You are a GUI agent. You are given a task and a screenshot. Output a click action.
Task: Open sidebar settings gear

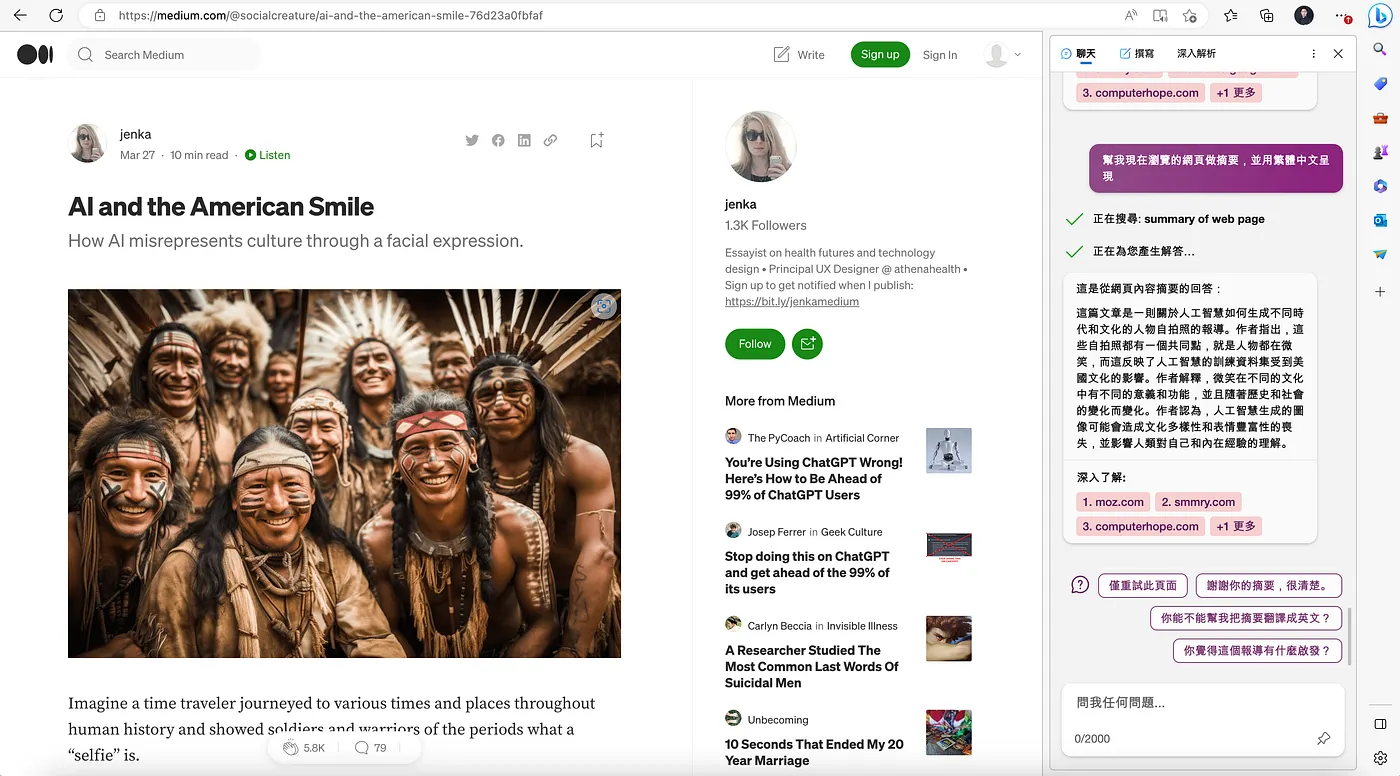tap(1380, 758)
